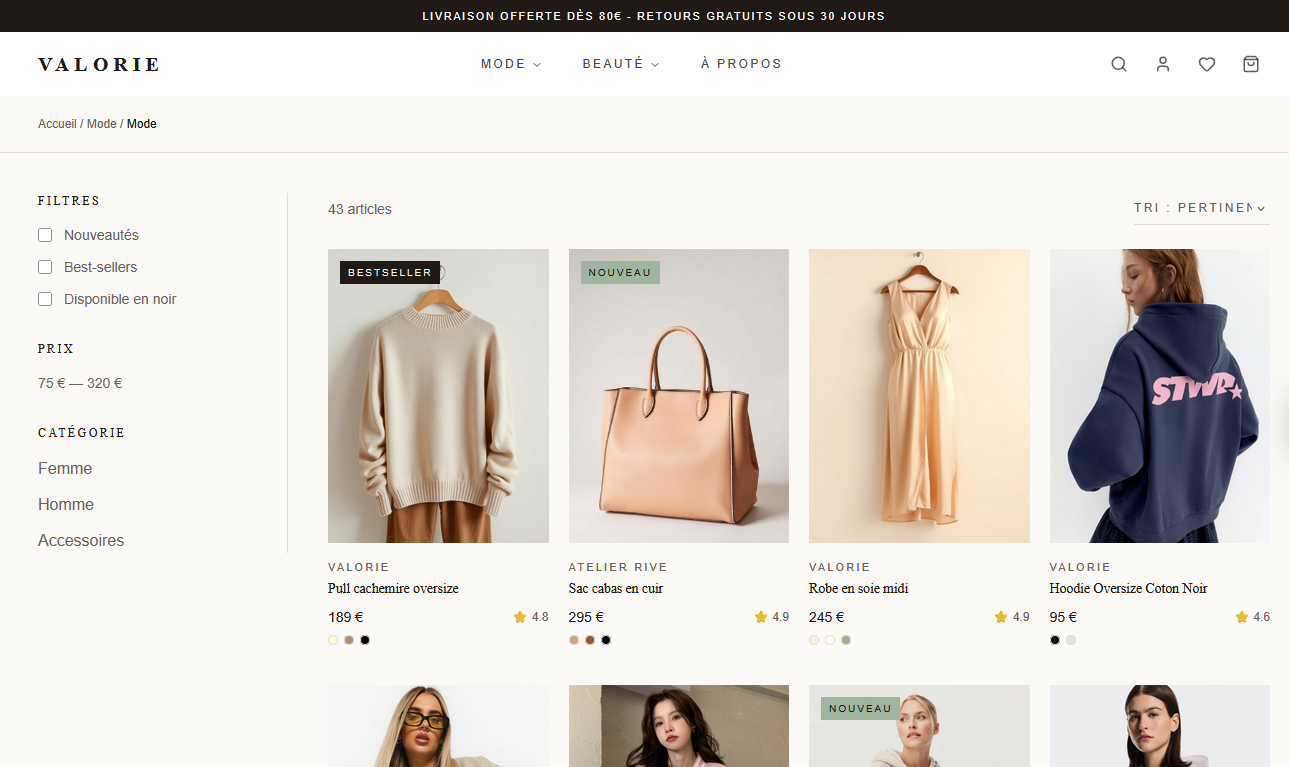Open the beige sweater product image

click(438, 396)
